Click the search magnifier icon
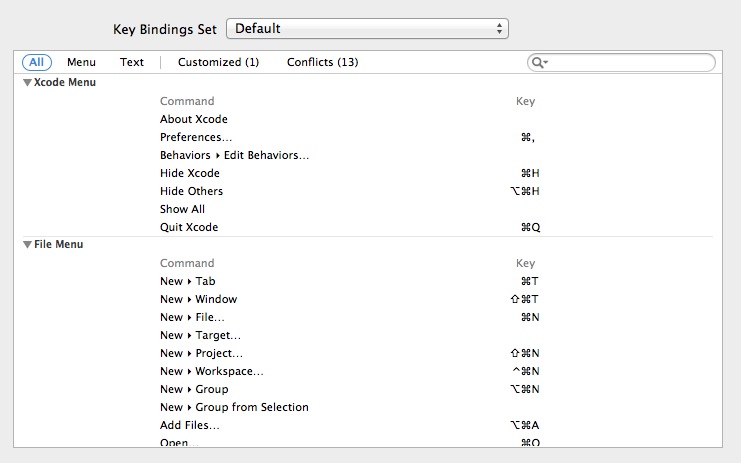This screenshot has height=463, width=741. 538,63
